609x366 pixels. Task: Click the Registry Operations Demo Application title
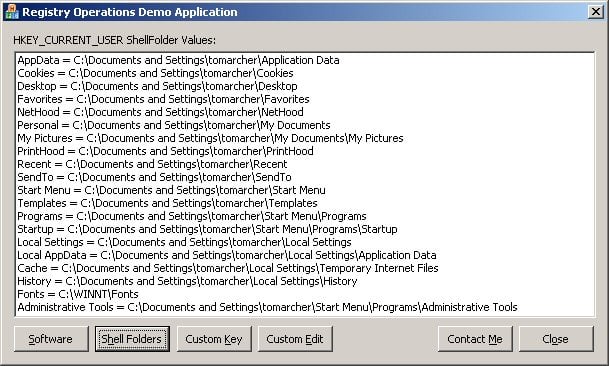click(x=130, y=12)
